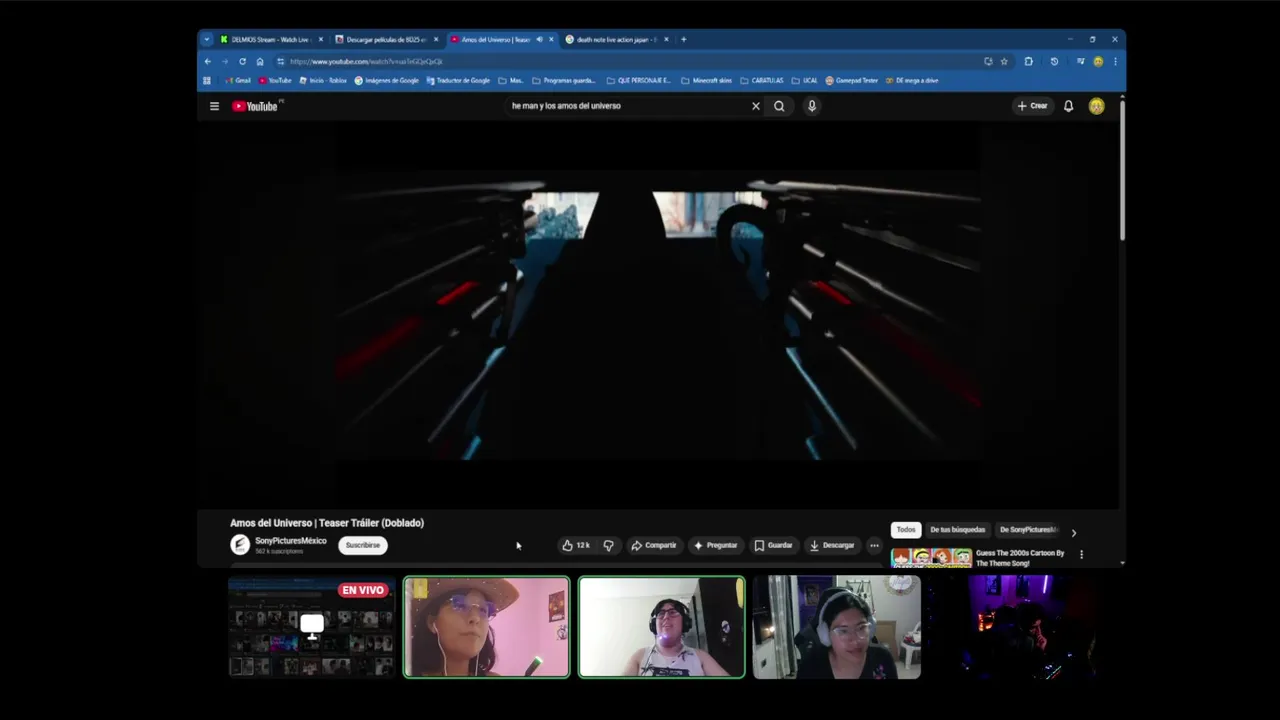
Task: Open YouTube notifications bell
Action: point(1068,106)
